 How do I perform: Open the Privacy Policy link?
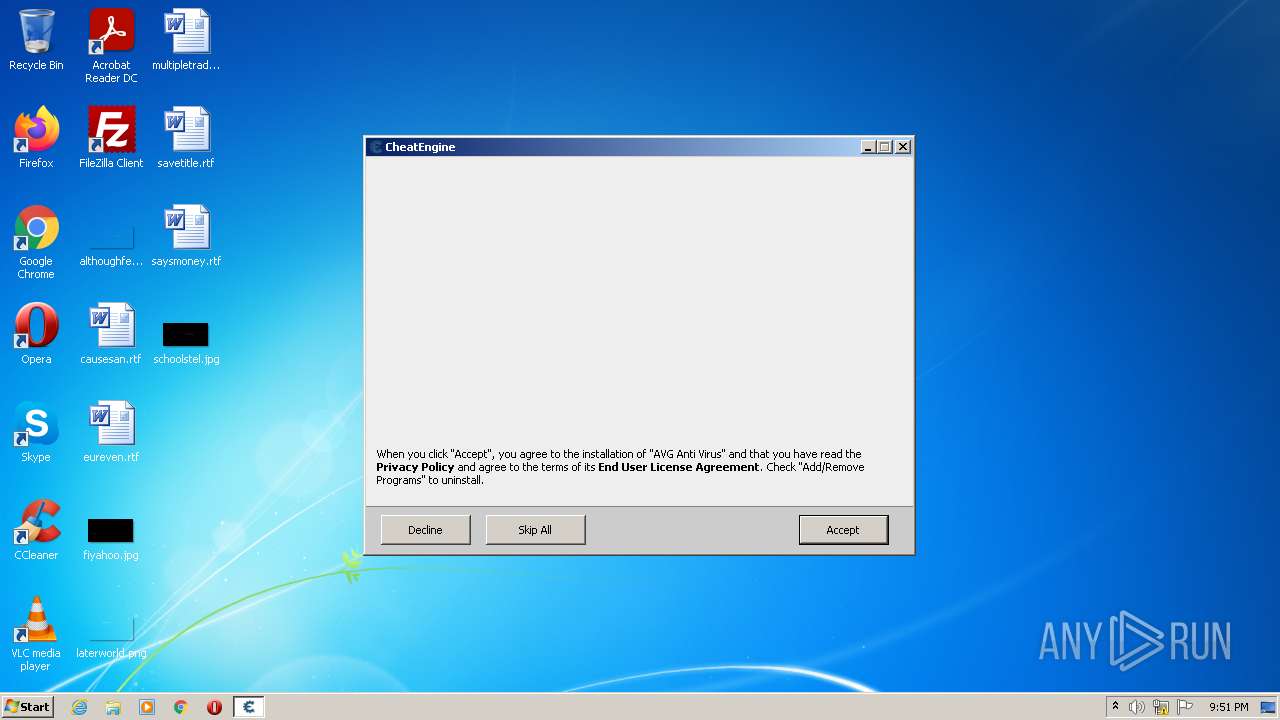(x=415, y=467)
